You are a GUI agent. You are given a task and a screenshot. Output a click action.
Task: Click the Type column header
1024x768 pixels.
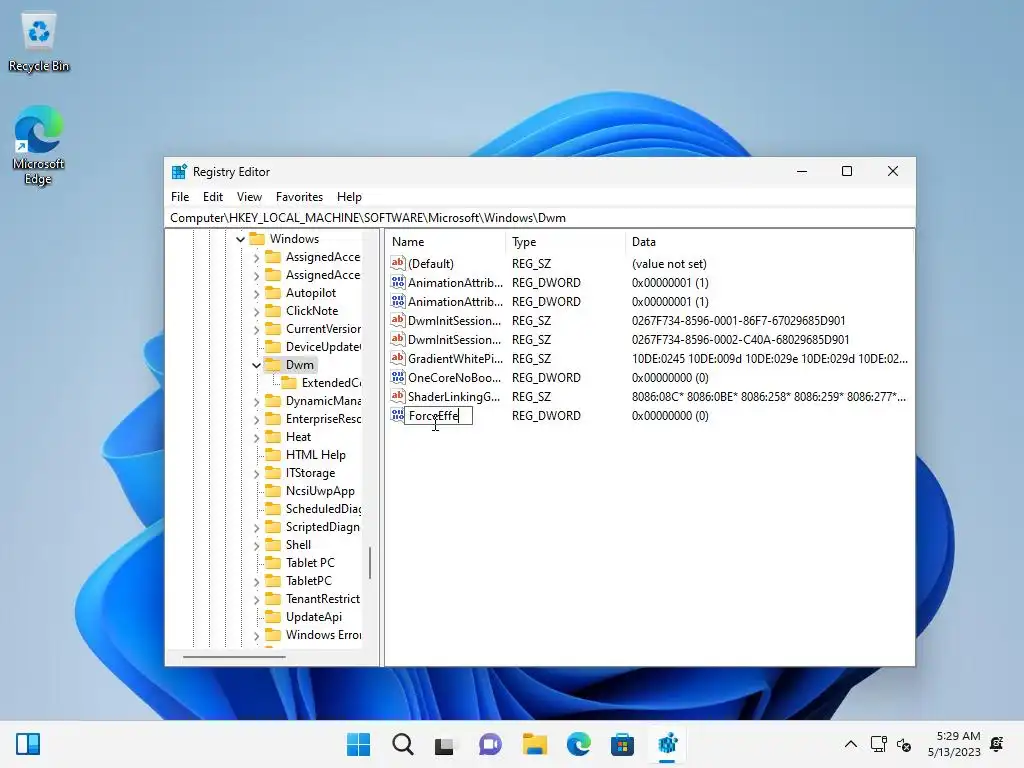click(x=565, y=242)
